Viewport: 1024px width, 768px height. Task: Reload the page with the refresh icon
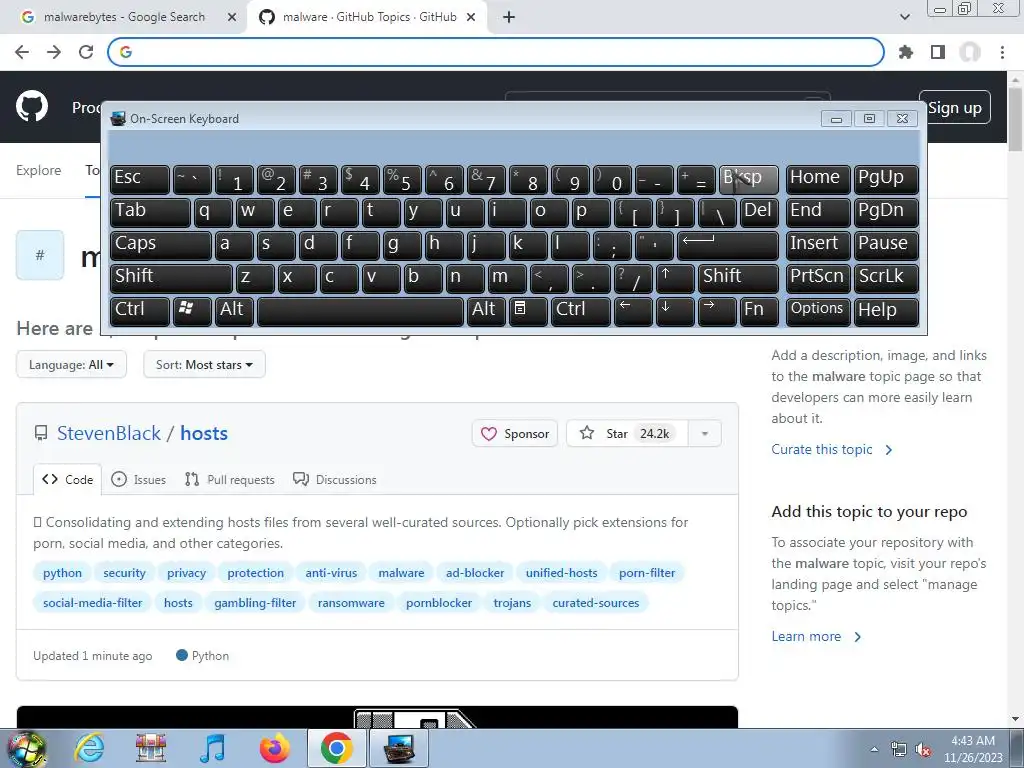point(86,52)
